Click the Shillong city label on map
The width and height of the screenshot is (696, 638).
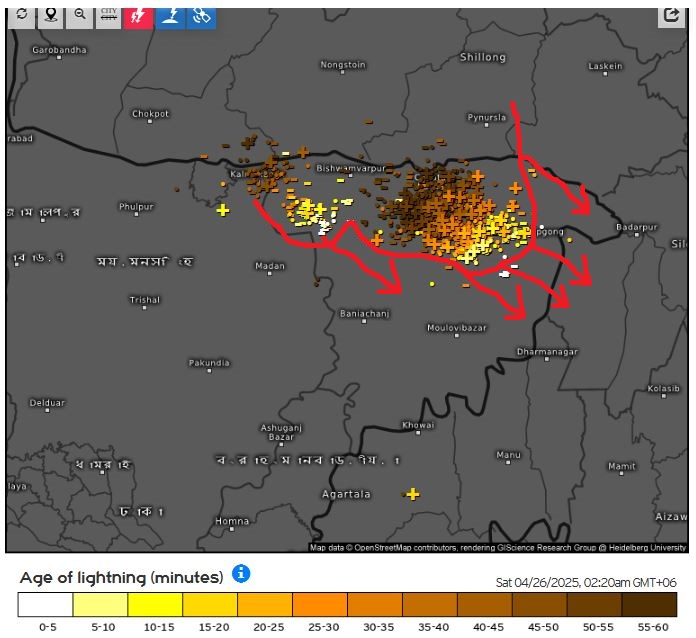[x=483, y=57]
